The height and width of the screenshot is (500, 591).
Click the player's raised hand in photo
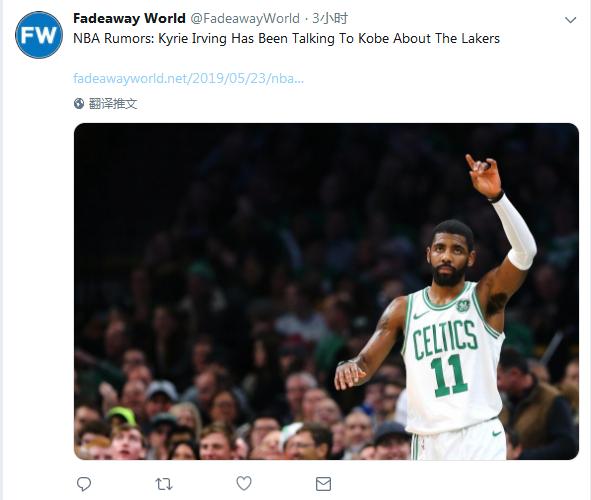pos(484,176)
